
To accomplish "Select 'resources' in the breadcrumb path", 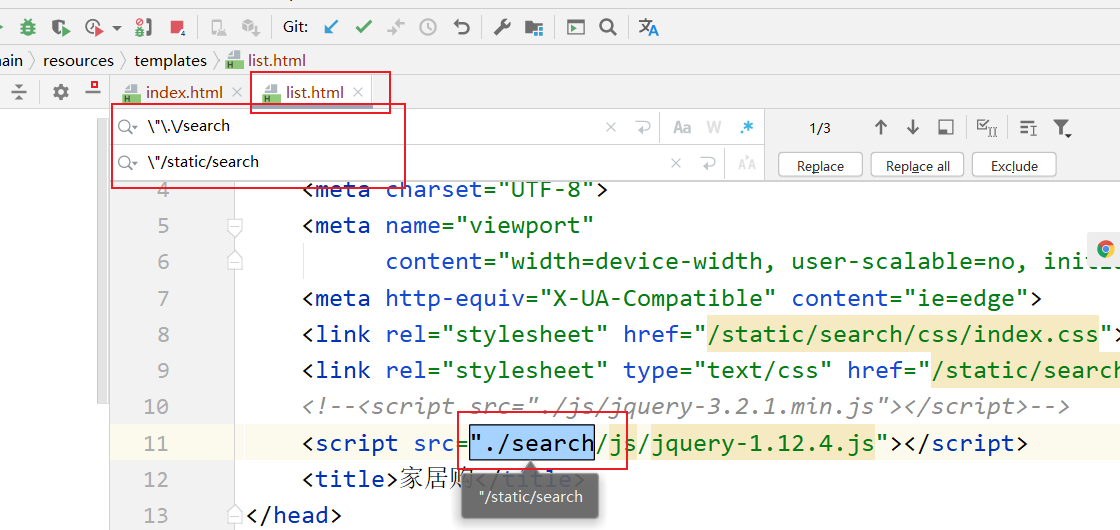I will (79, 61).
